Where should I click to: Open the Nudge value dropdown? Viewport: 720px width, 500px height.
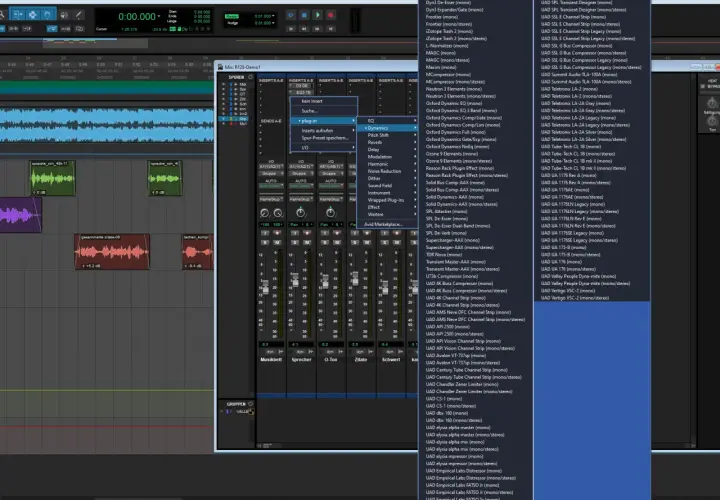coord(273,22)
